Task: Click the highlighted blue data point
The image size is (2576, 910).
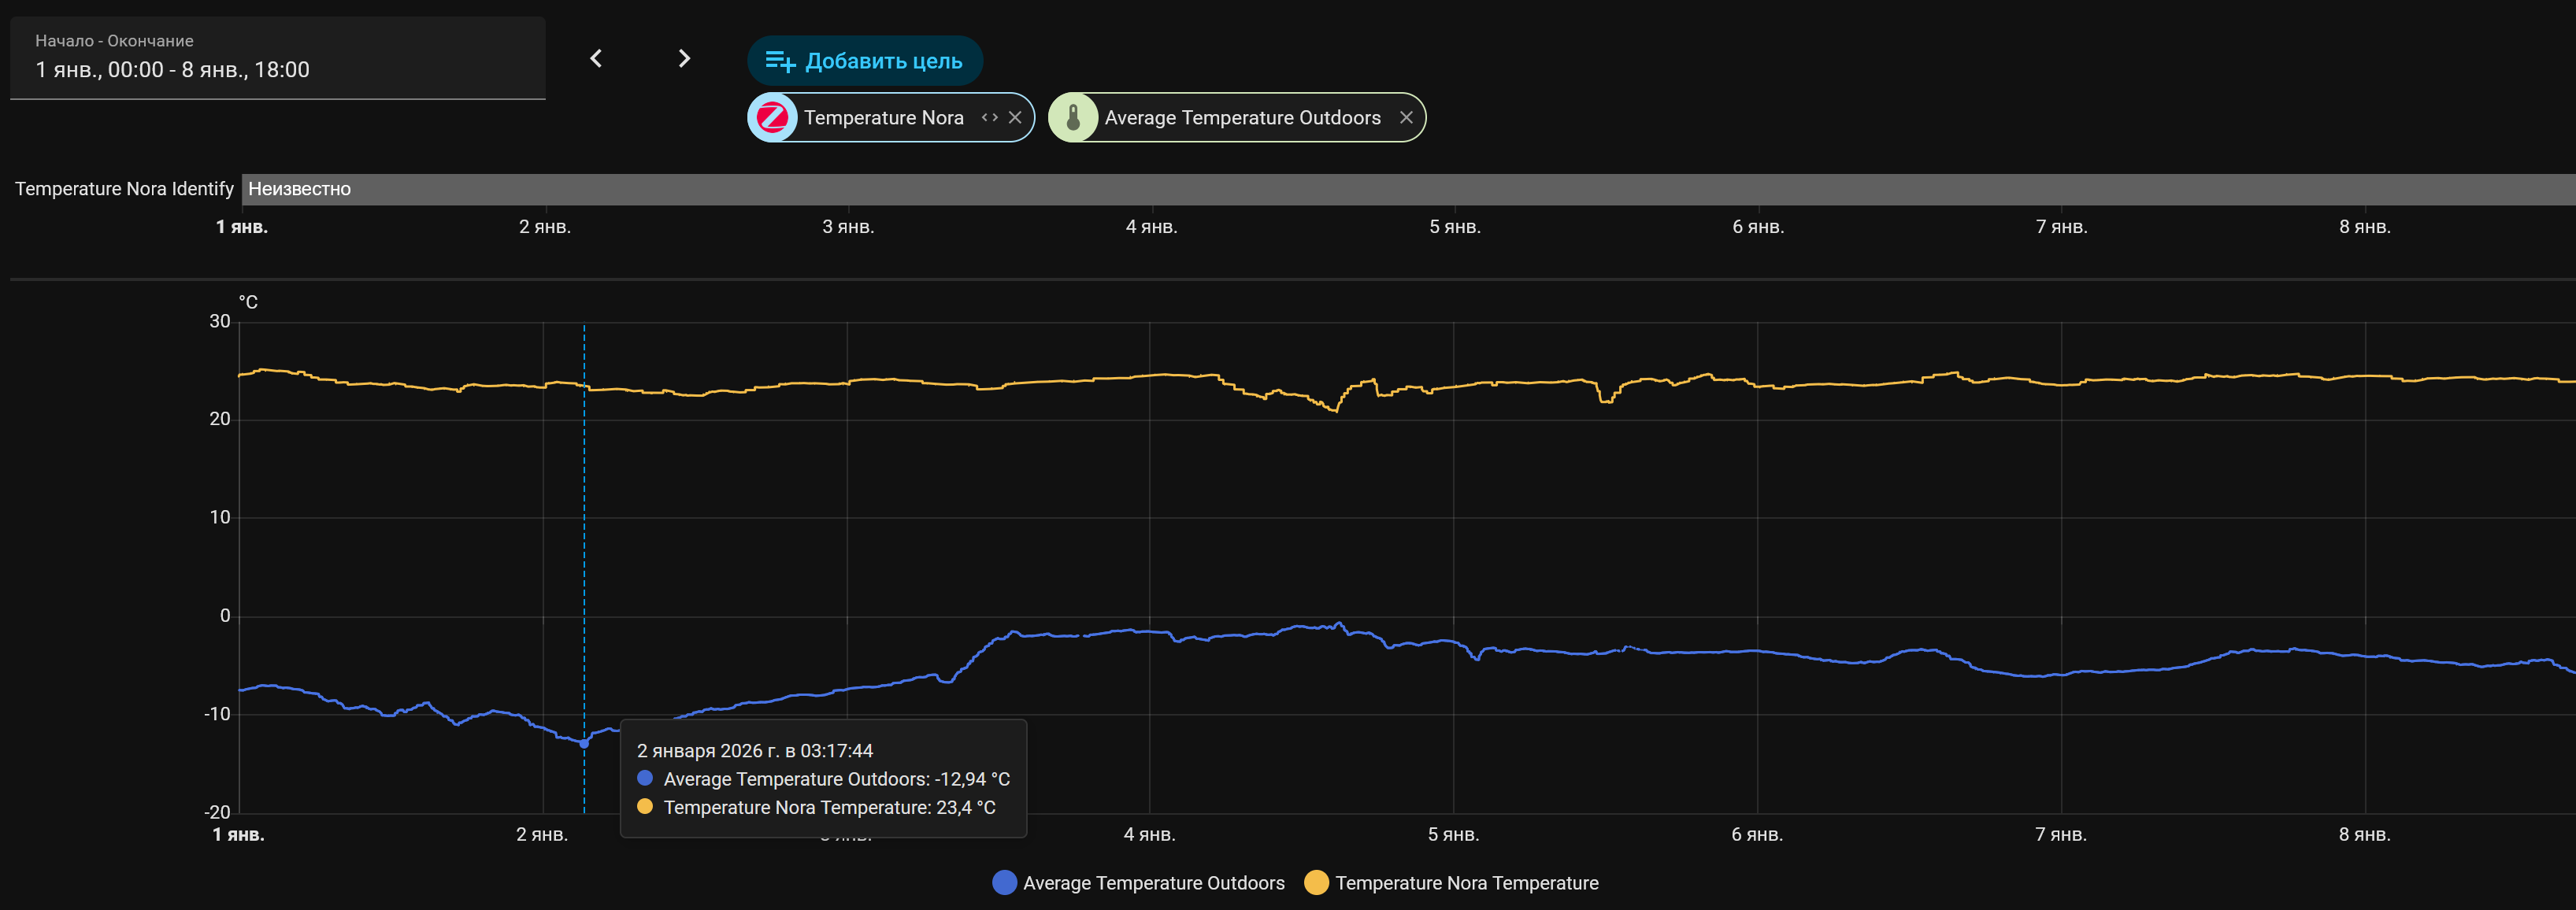Action: (584, 743)
